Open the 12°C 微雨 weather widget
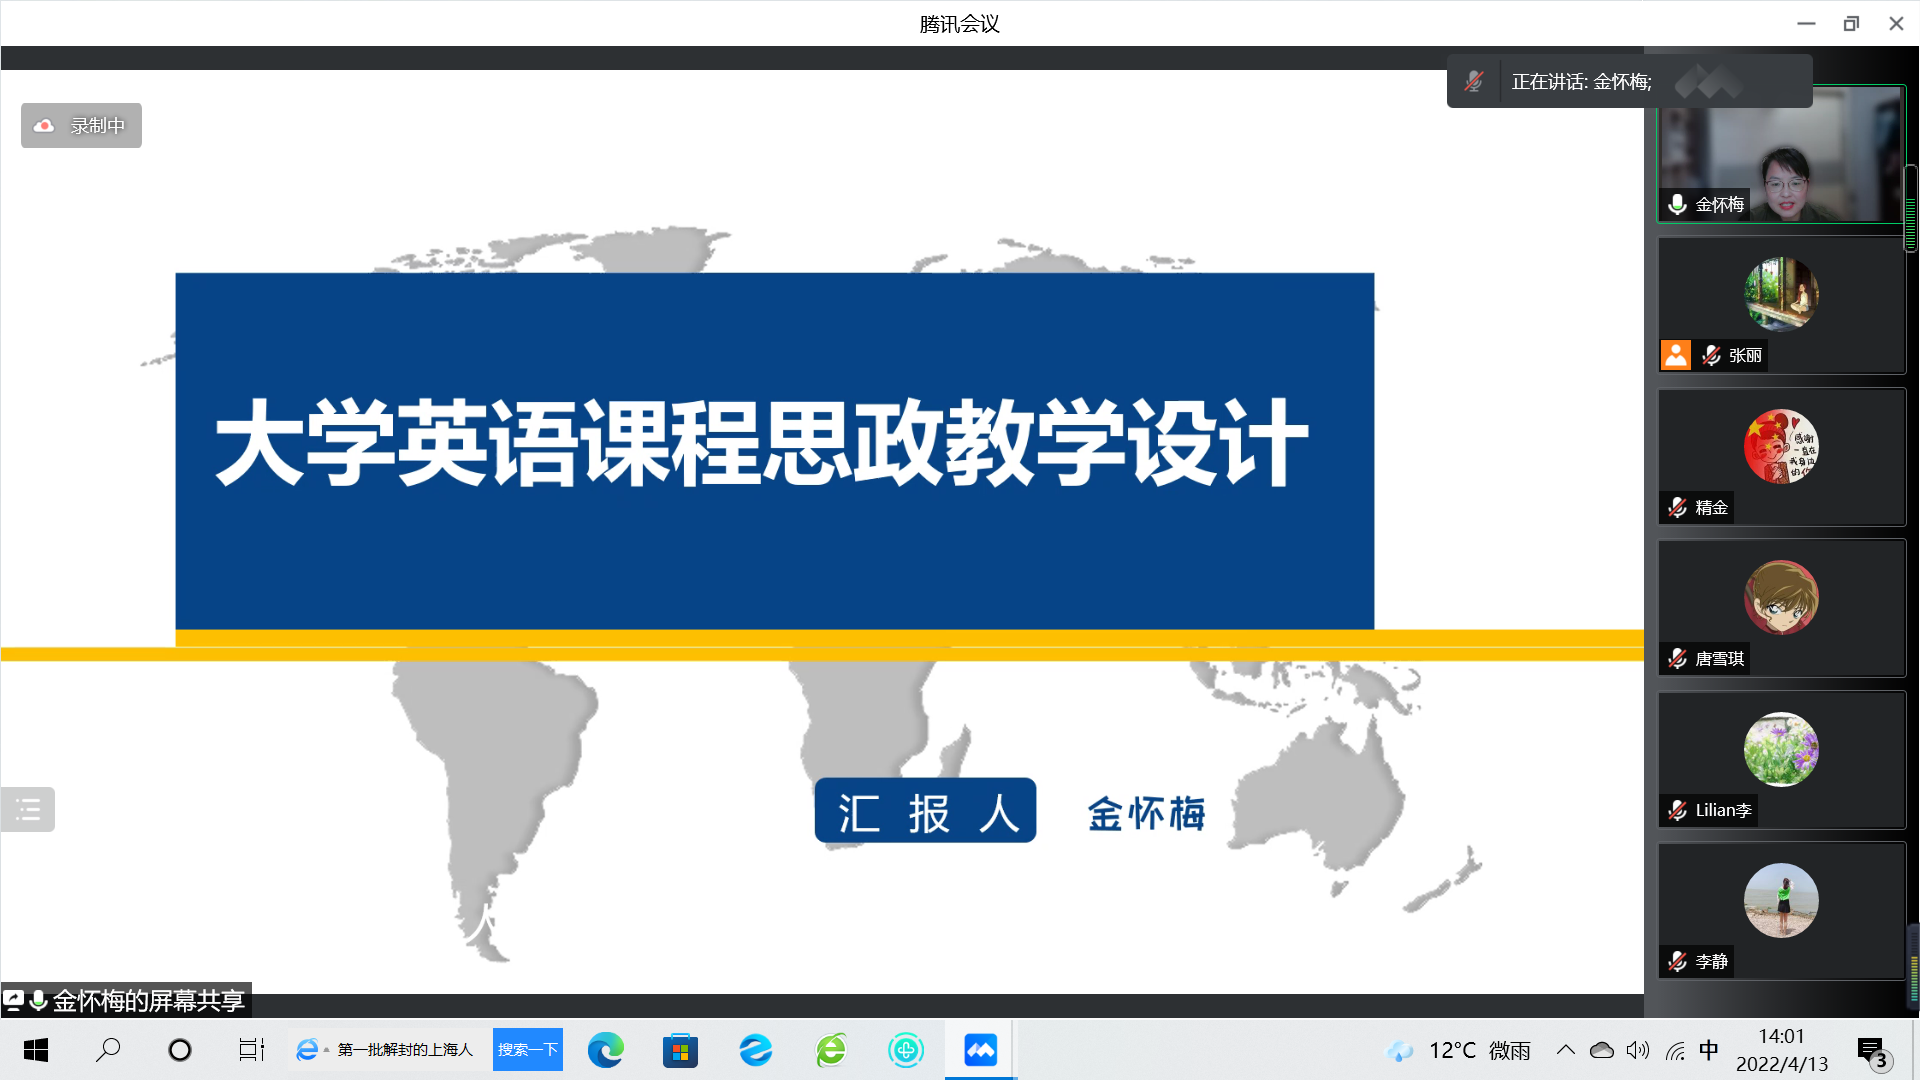1920x1080 pixels. point(1458,1050)
